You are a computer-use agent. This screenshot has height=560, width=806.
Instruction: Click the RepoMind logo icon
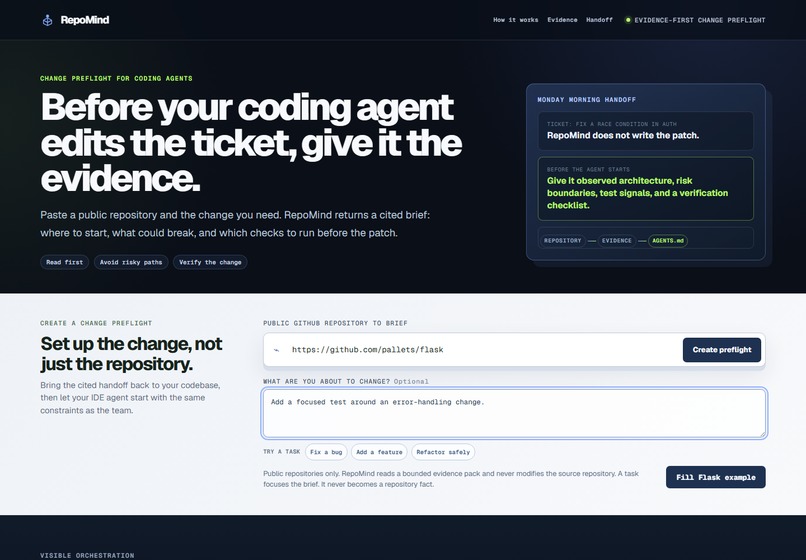47,20
